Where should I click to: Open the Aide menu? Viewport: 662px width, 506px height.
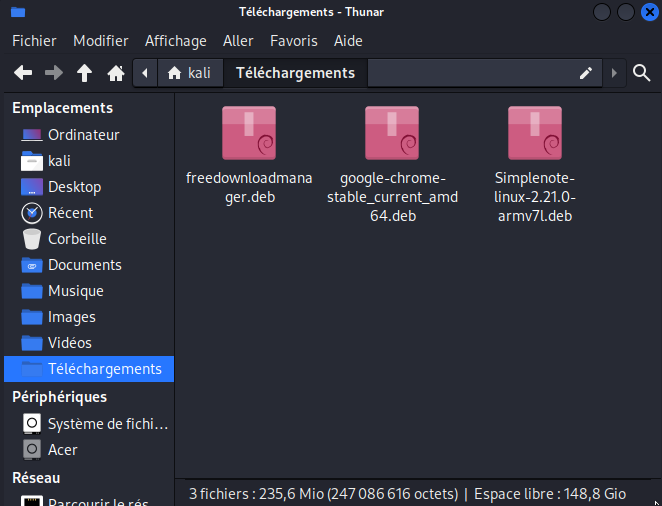click(348, 41)
